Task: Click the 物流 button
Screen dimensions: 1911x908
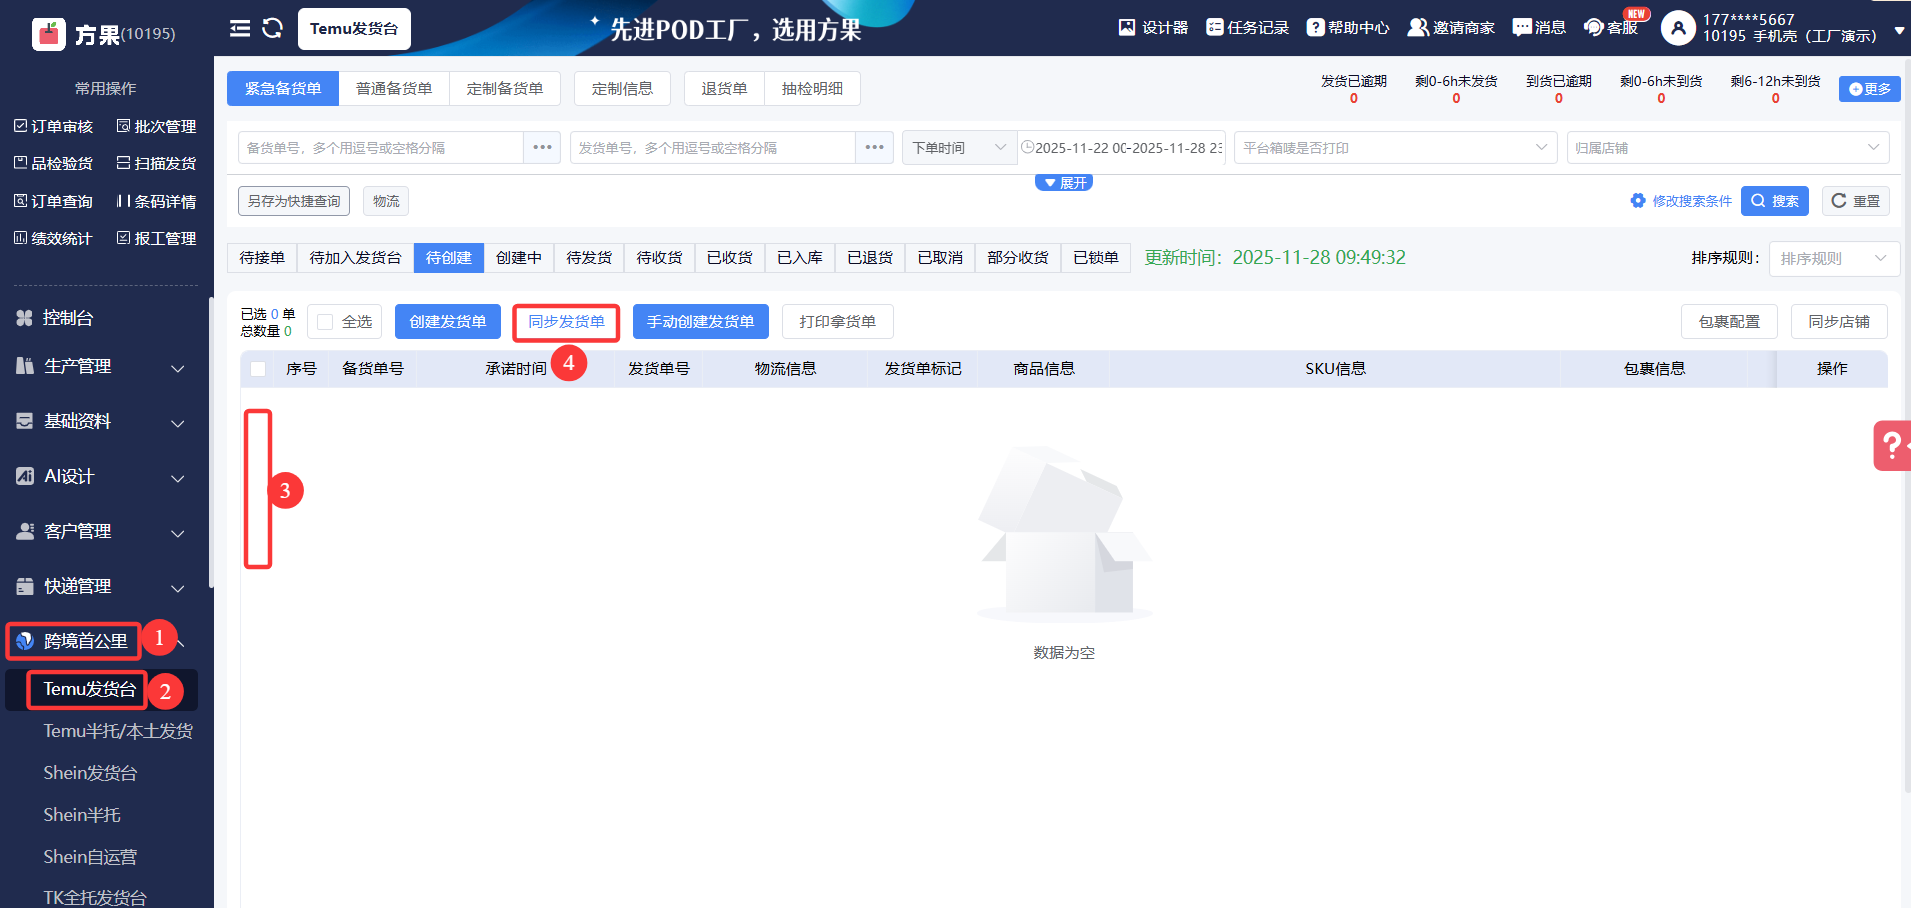Action: [386, 201]
